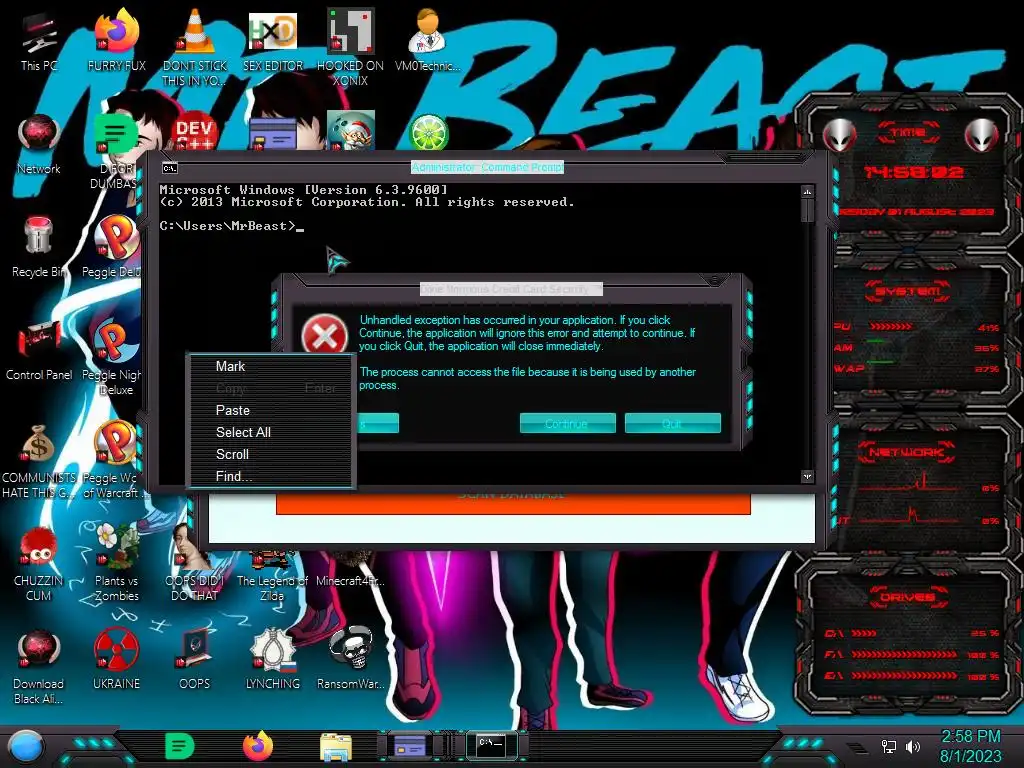Click the taskbar clock showing 2:58 PM
1024x768 pixels.
pyautogui.click(x=970, y=746)
